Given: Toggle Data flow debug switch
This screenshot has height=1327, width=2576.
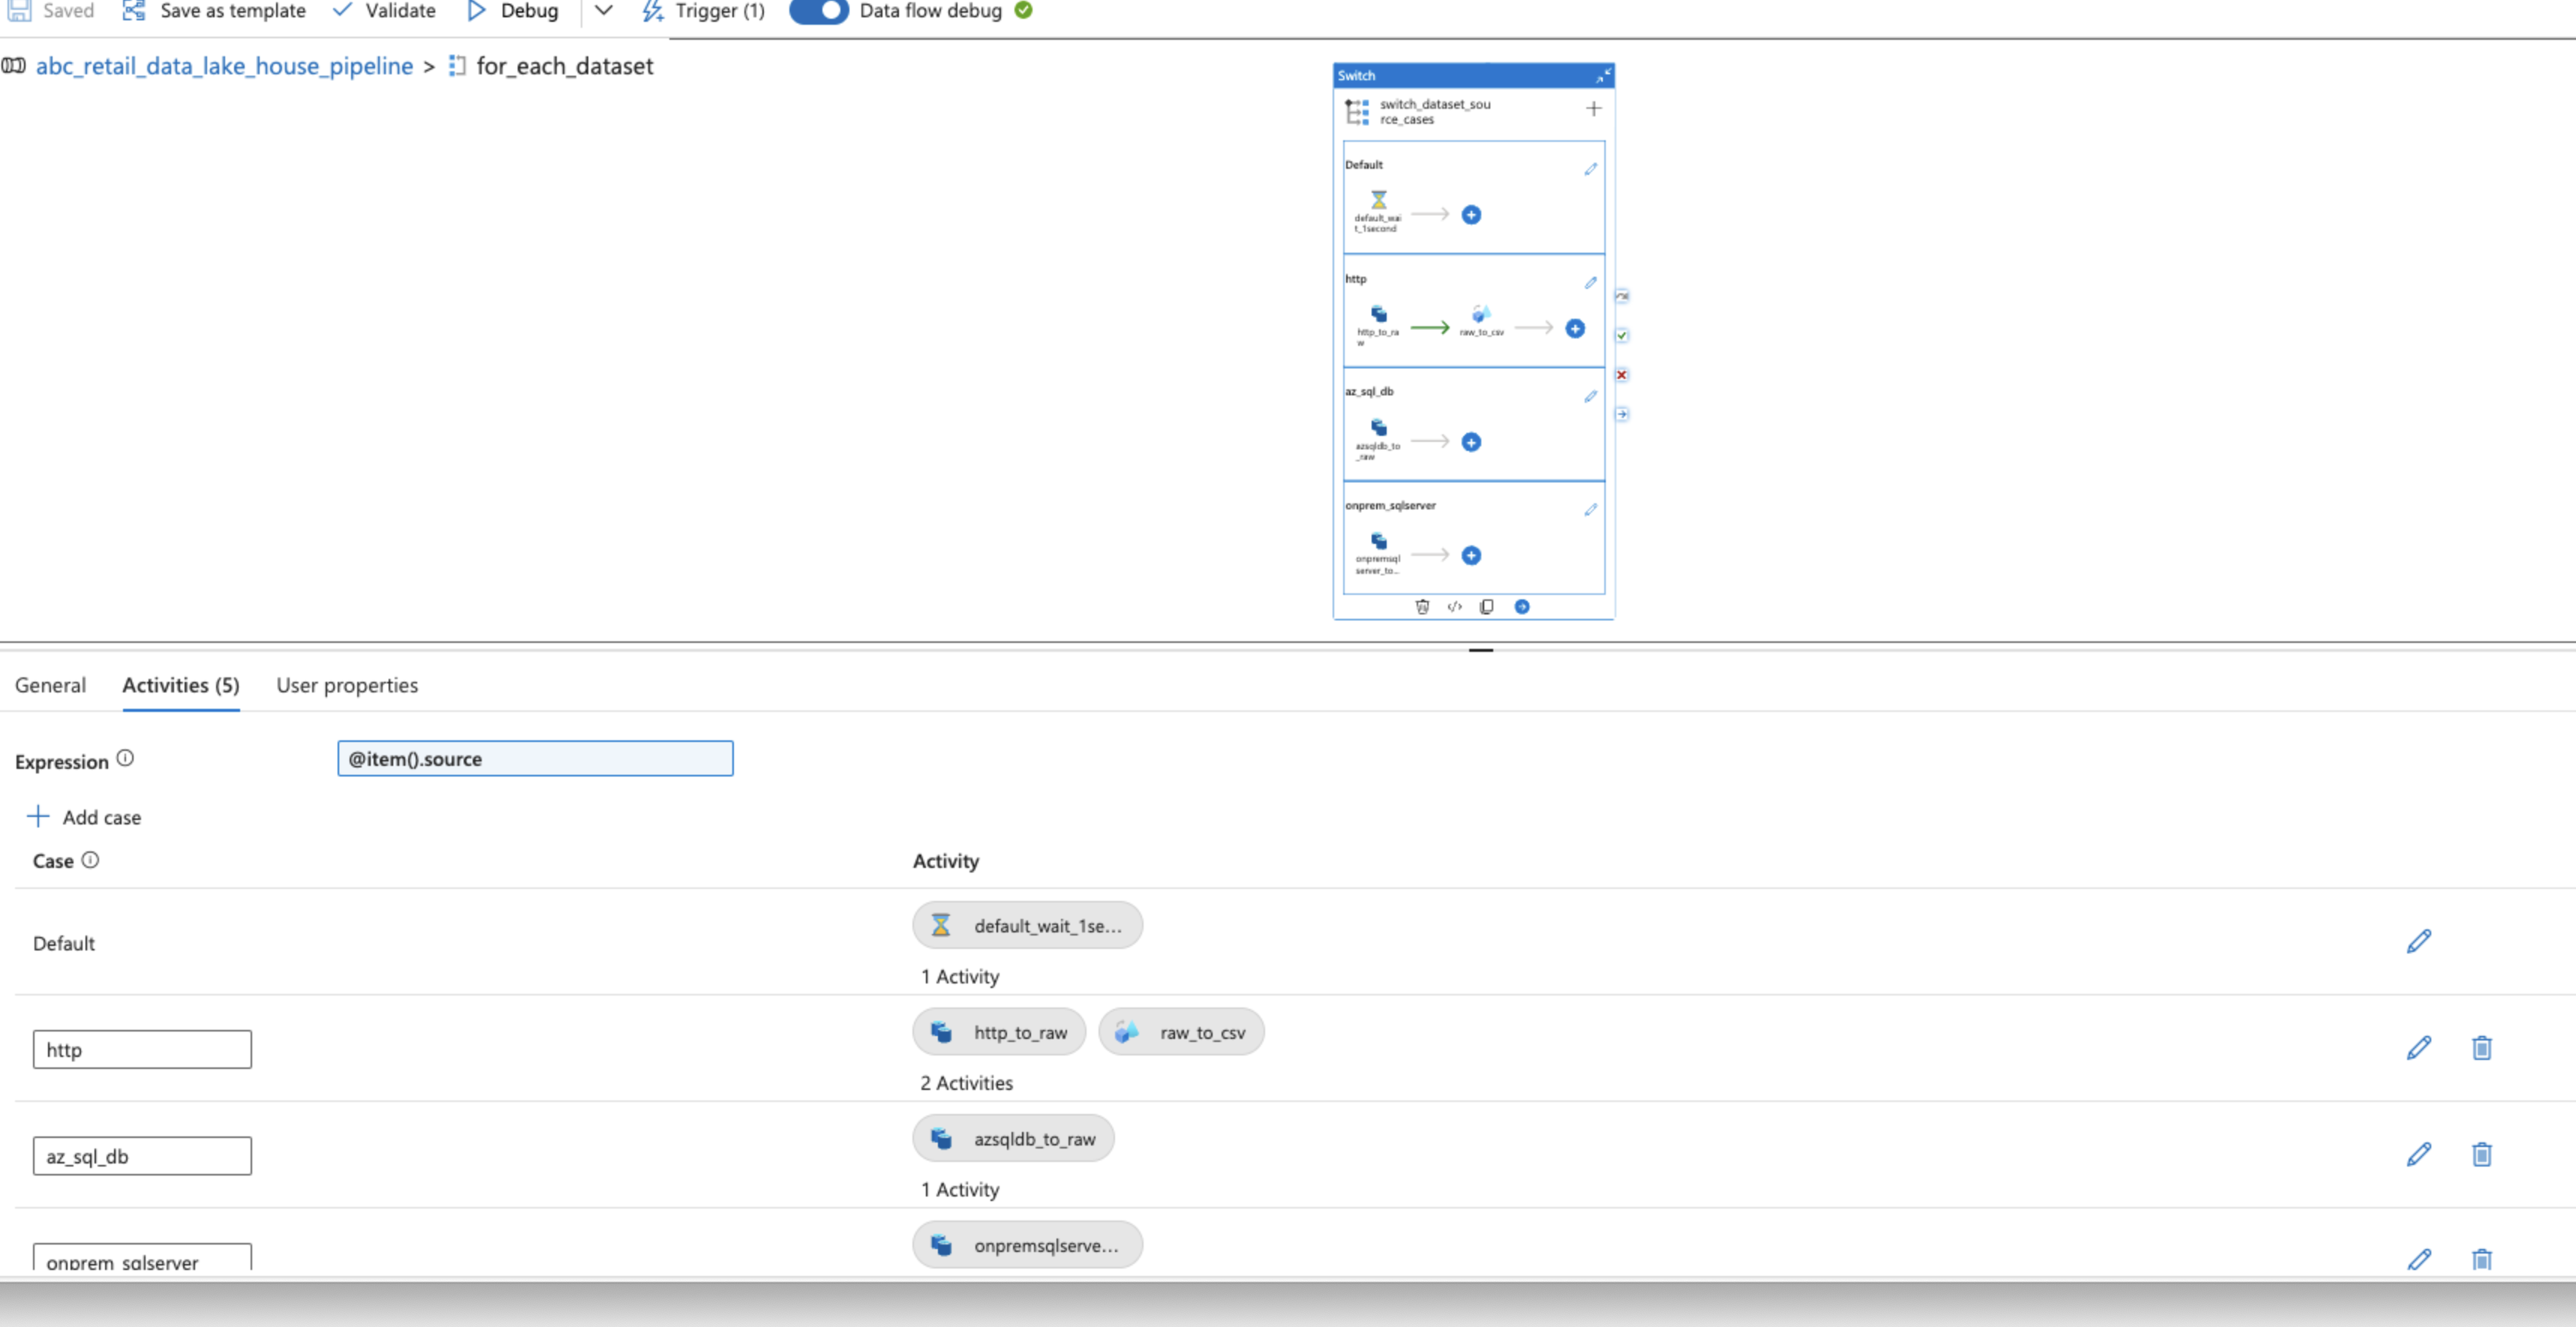Looking at the screenshot, I should [819, 11].
